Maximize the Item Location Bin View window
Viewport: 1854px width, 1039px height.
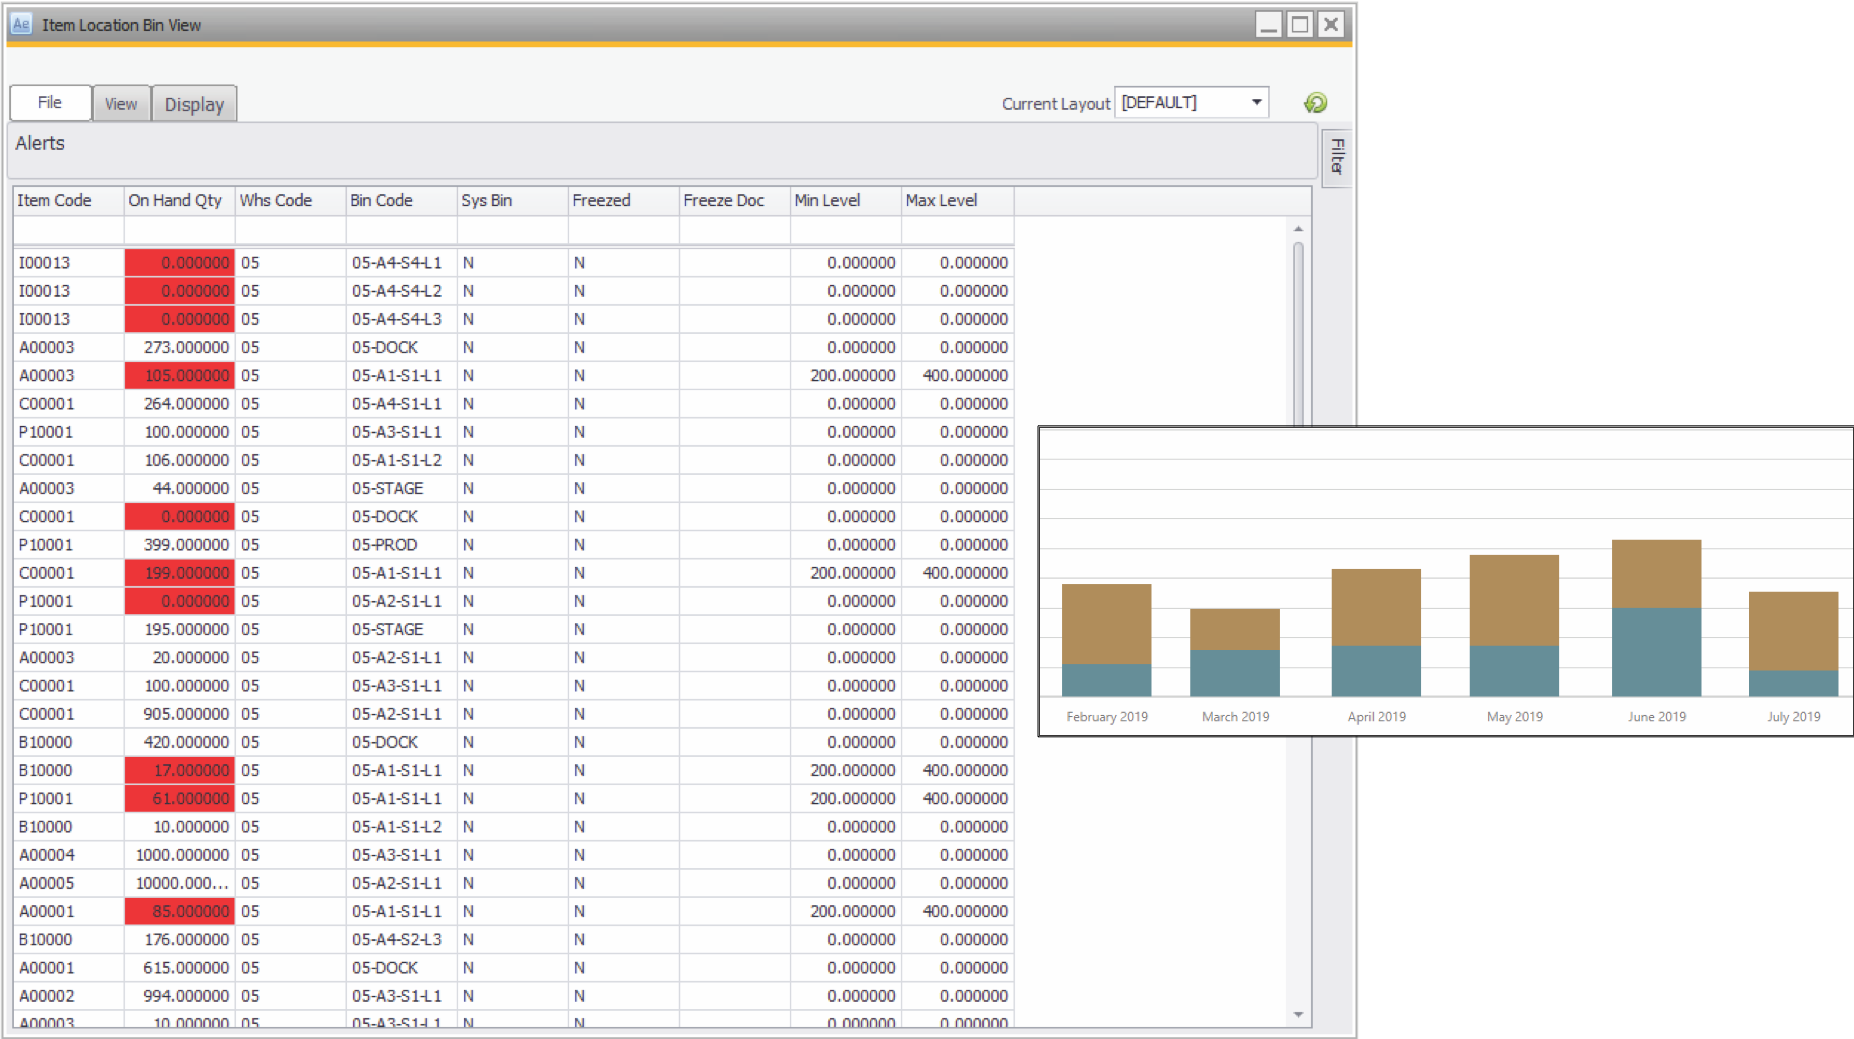coord(1299,25)
